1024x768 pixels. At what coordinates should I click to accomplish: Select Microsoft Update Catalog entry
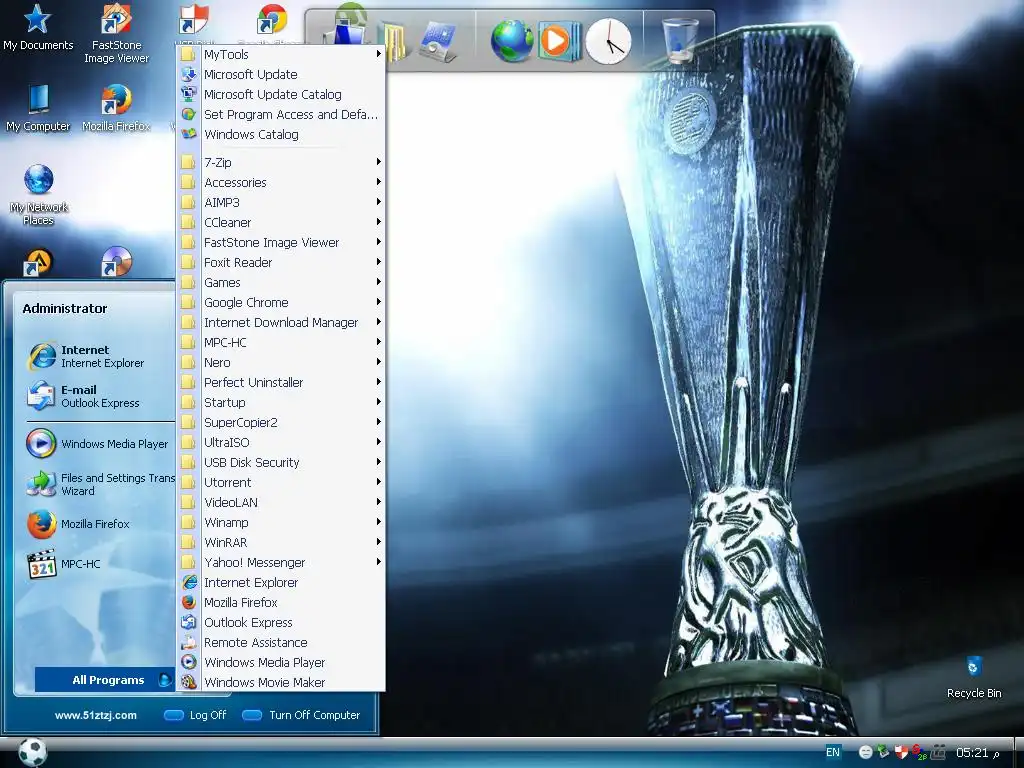(x=281, y=95)
